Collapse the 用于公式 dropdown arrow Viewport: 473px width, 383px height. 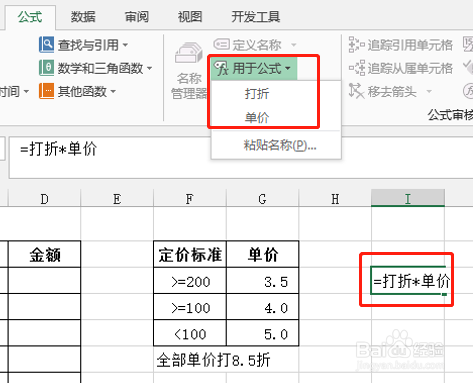click(288, 69)
